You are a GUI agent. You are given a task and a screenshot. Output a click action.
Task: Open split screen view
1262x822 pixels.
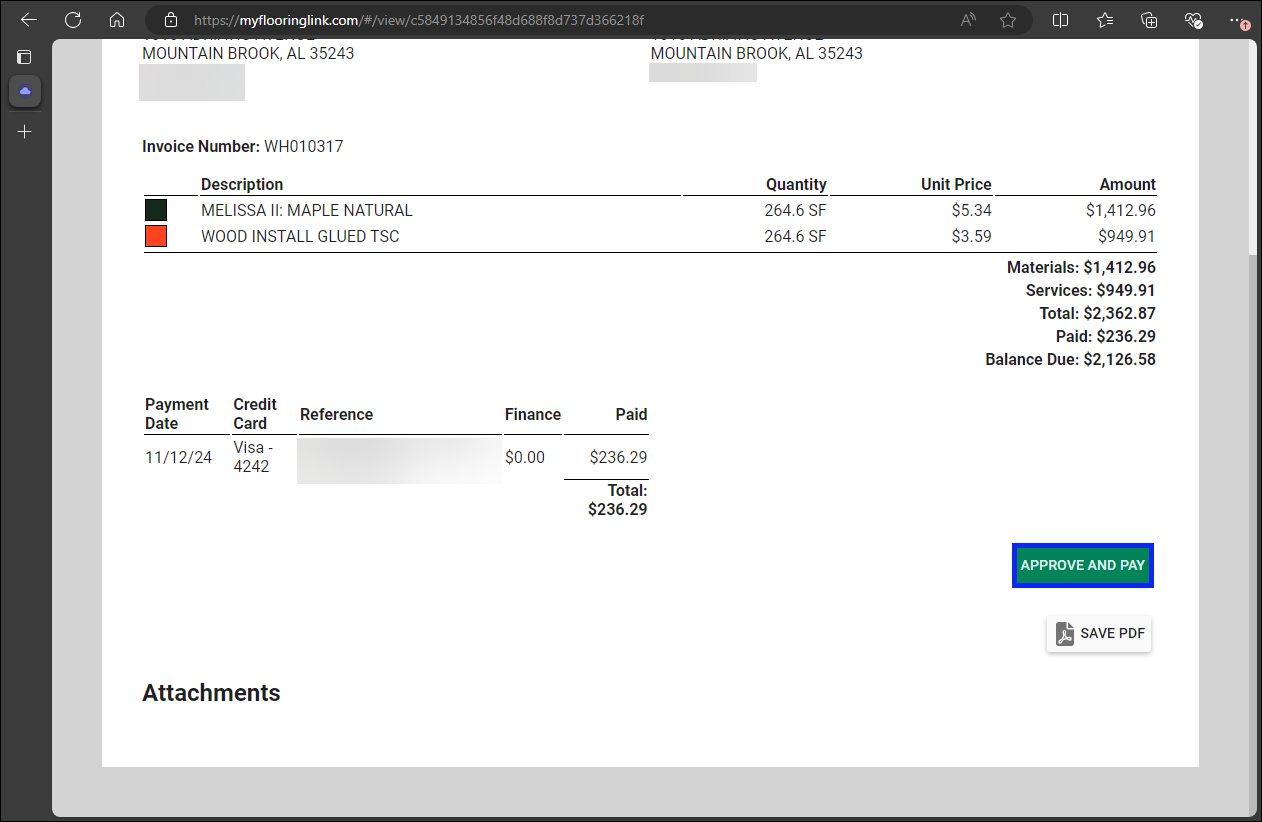coord(1061,20)
